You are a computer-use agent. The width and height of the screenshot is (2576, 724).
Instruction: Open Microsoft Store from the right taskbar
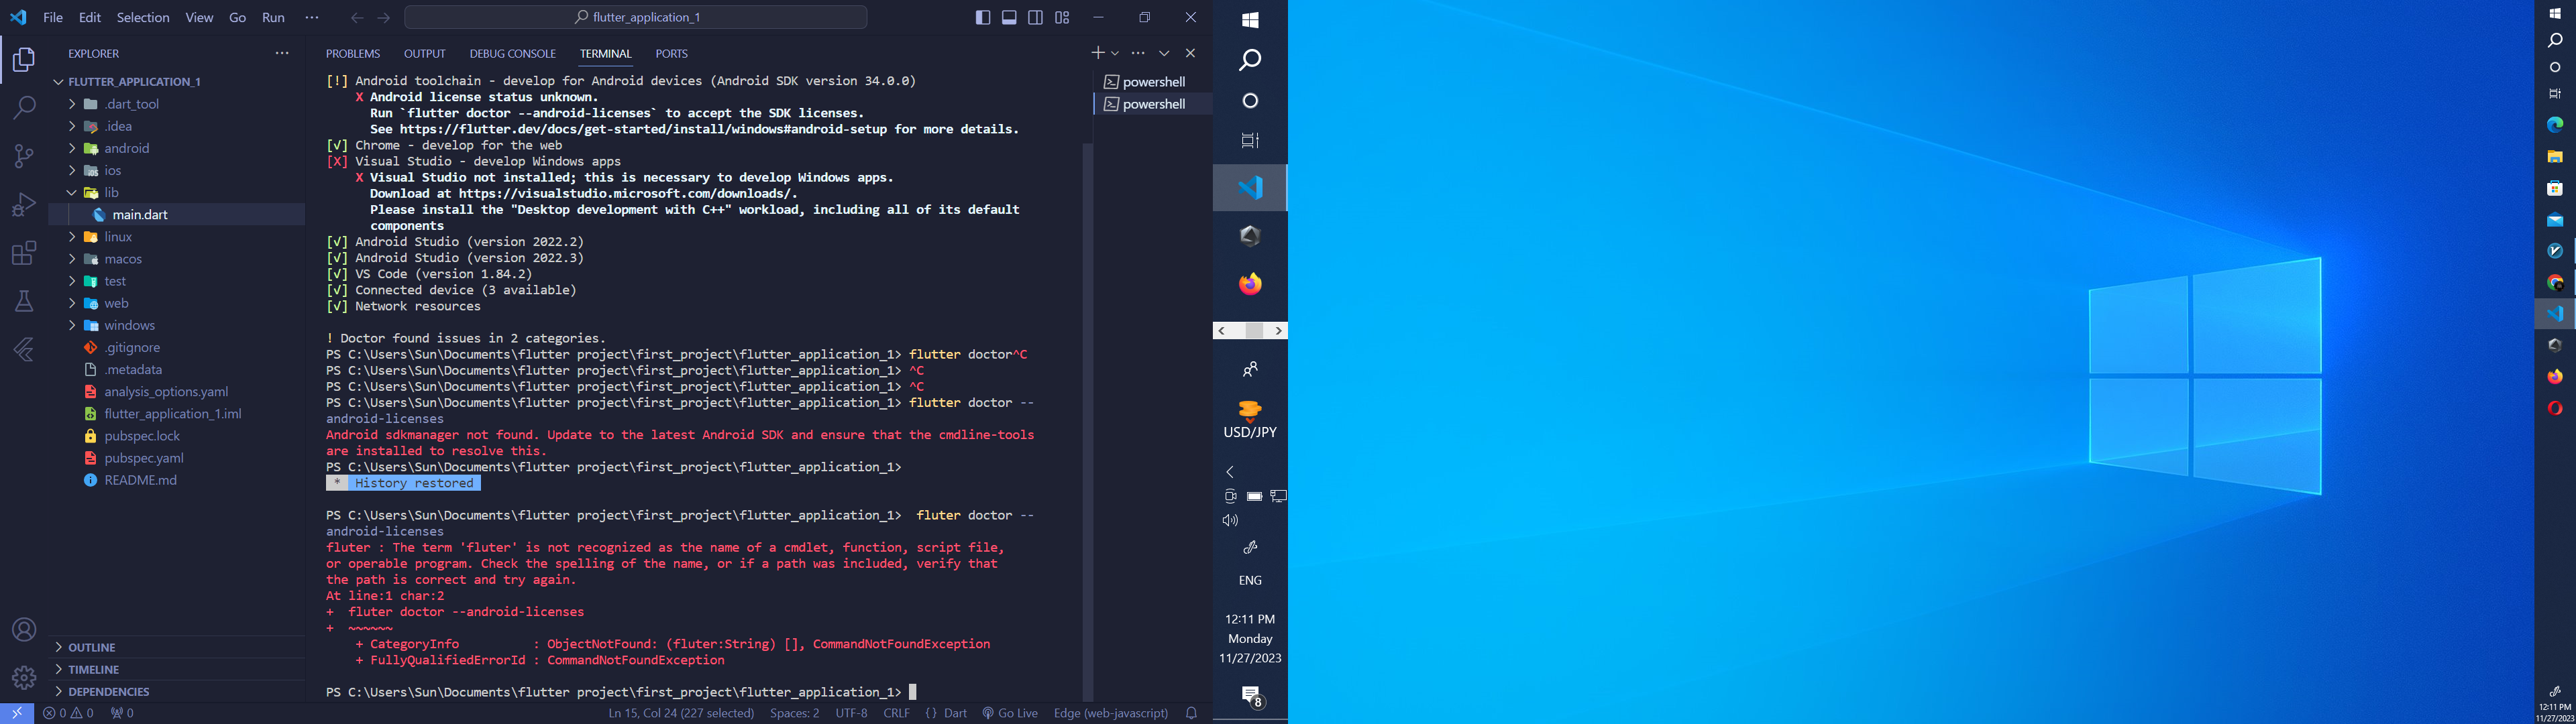[2555, 188]
